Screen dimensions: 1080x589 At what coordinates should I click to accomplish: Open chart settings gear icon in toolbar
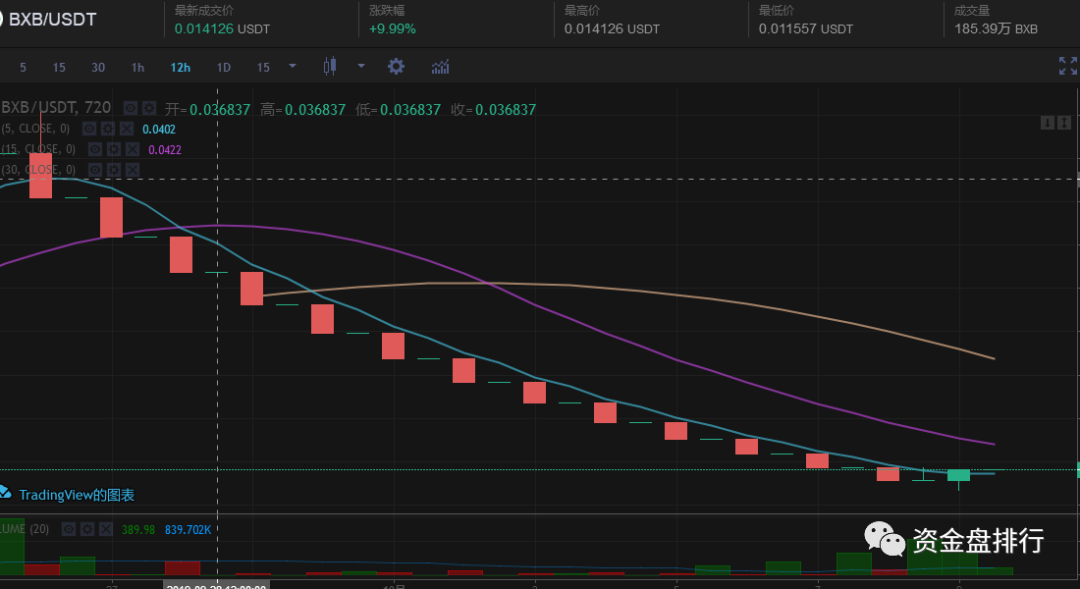[x=396, y=67]
